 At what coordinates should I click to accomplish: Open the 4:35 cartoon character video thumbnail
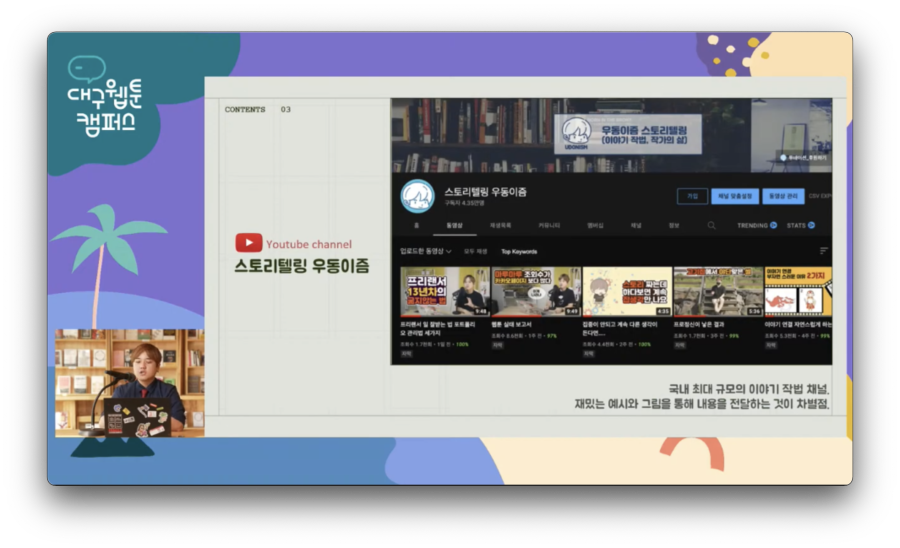(627, 292)
